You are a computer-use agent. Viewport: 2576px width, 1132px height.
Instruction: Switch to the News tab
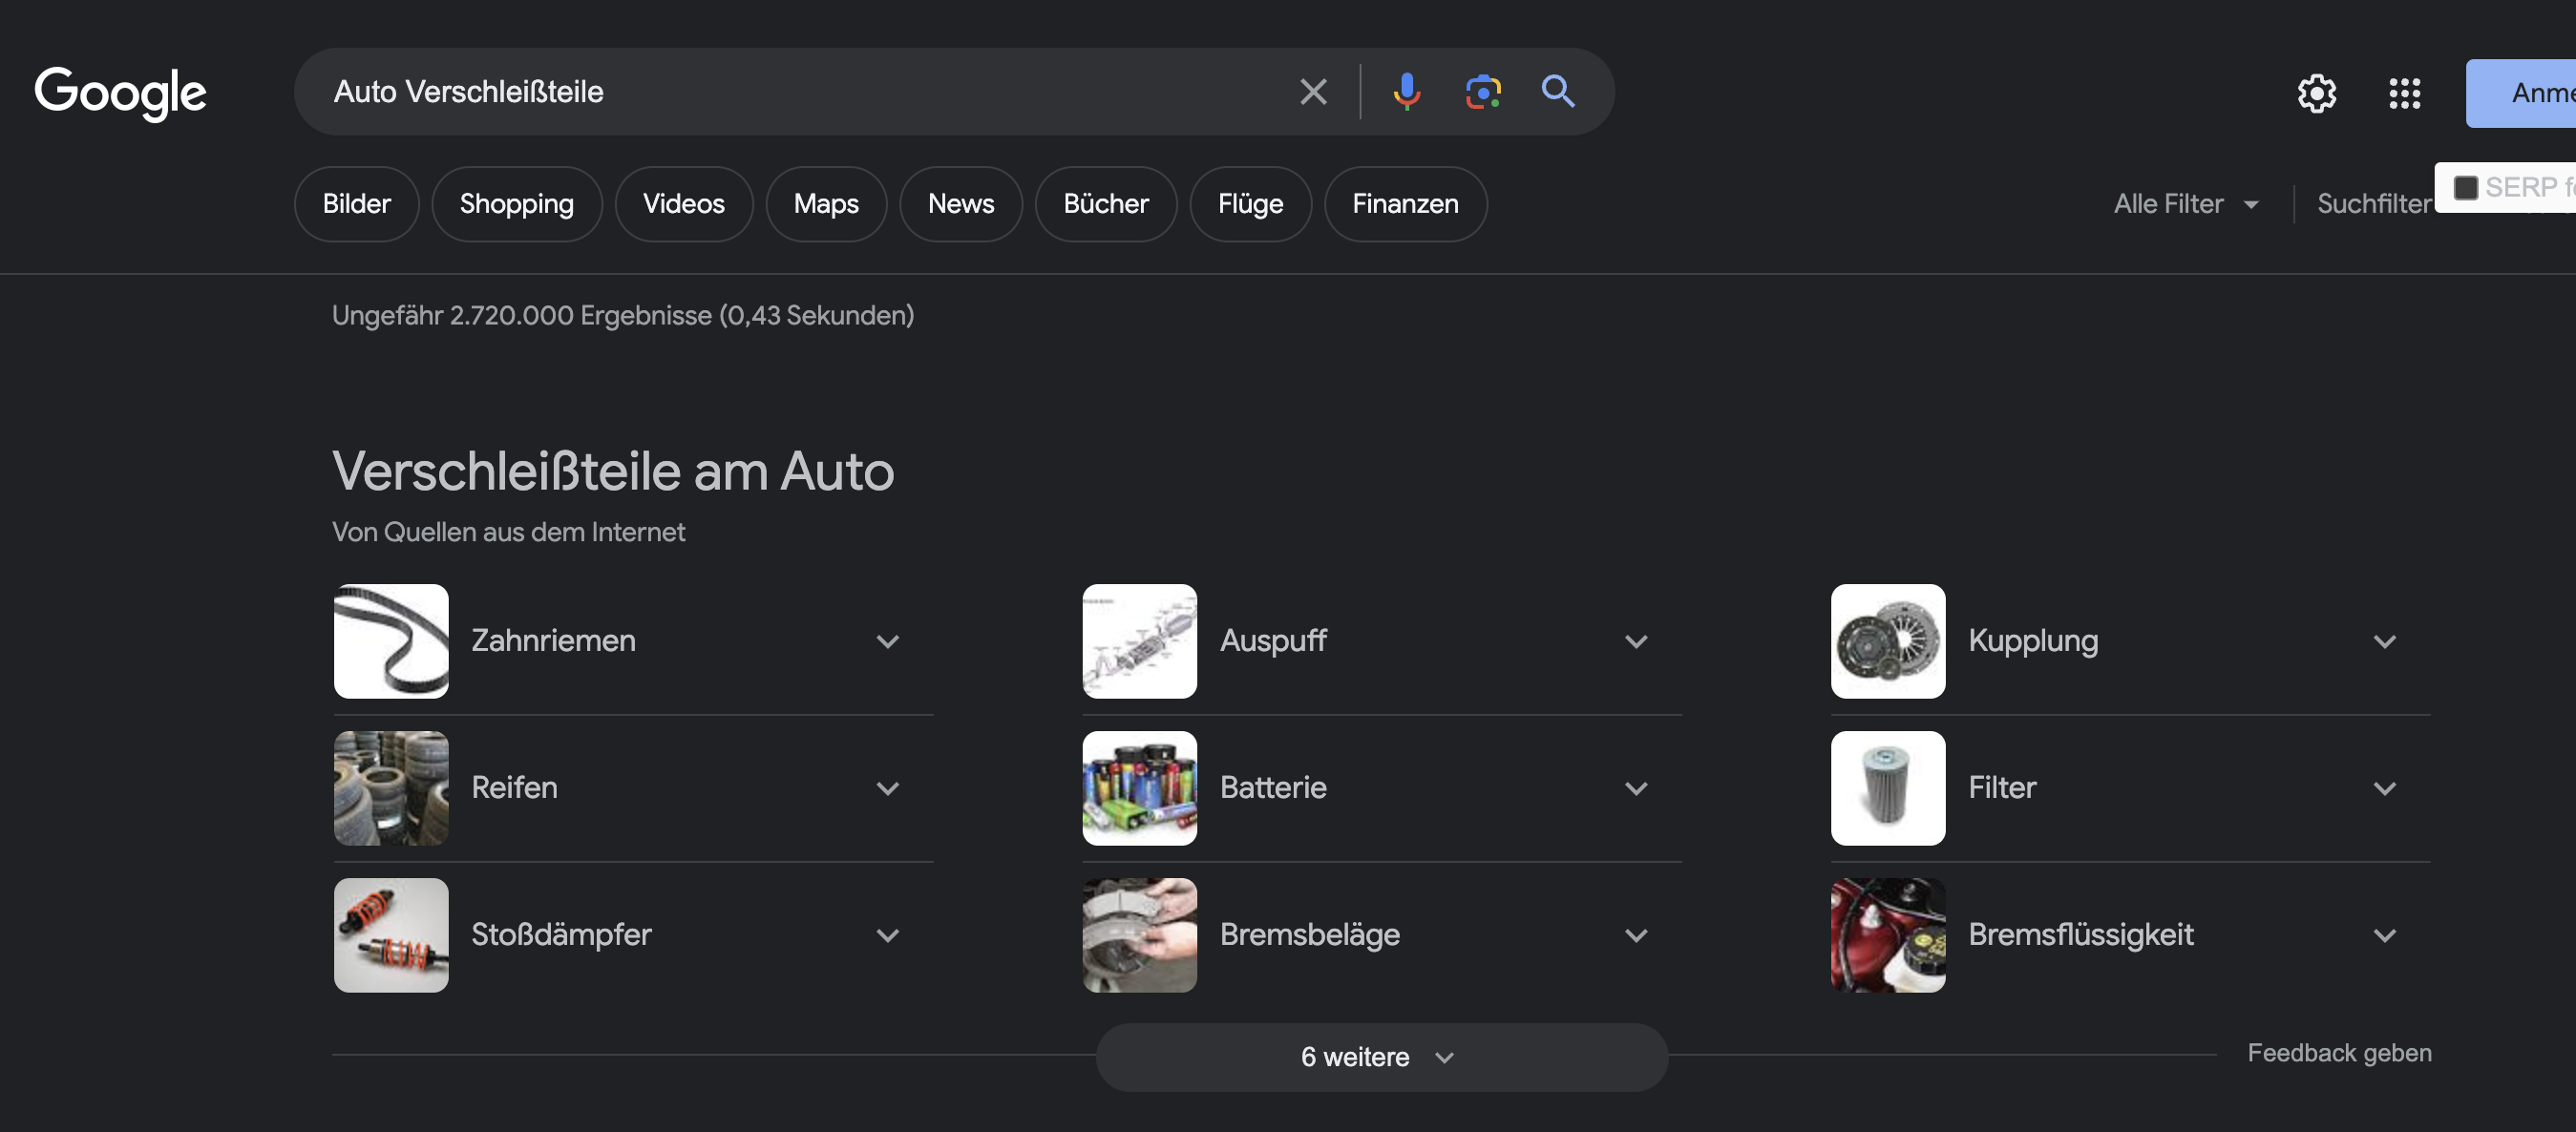tap(961, 203)
